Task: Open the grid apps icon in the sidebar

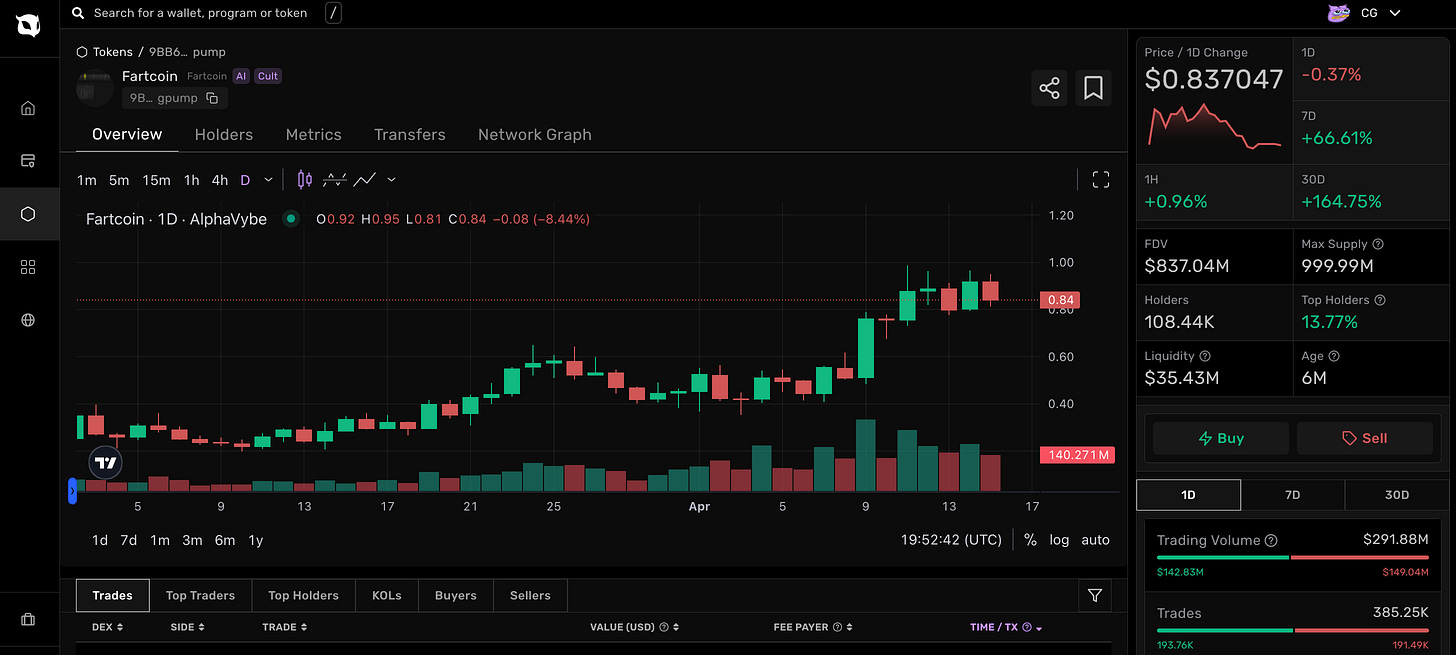Action: pos(28,267)
